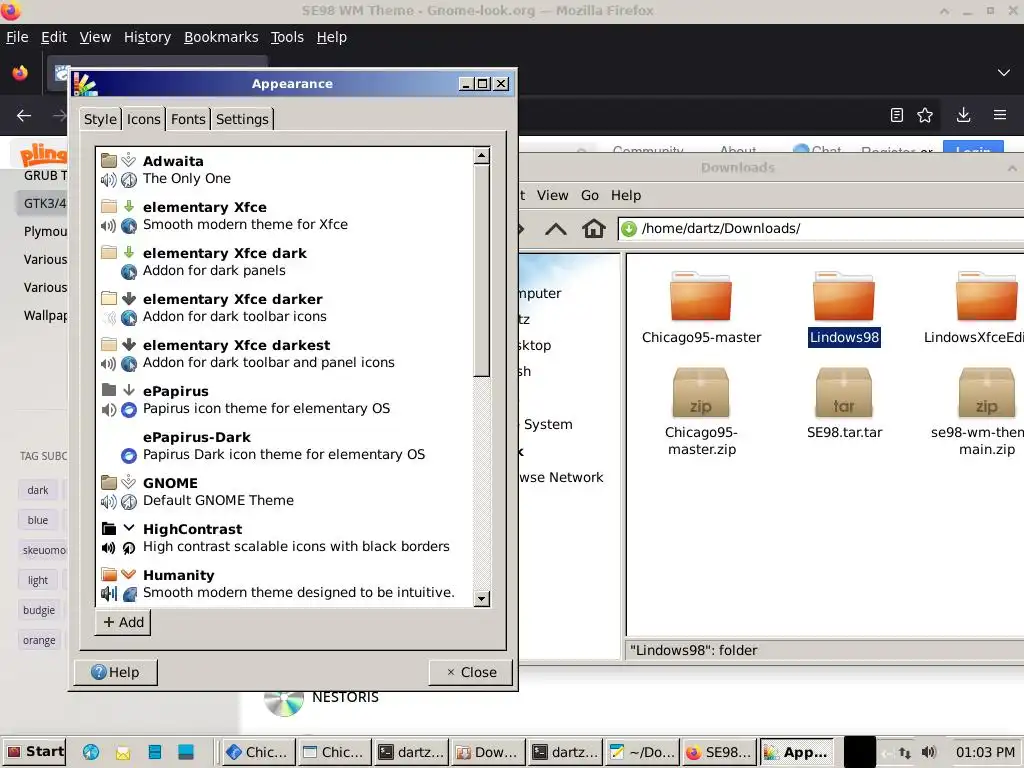Click the orange tag on the webpage
Screen dimensions: 1024x768
click(x=39, y=641)
